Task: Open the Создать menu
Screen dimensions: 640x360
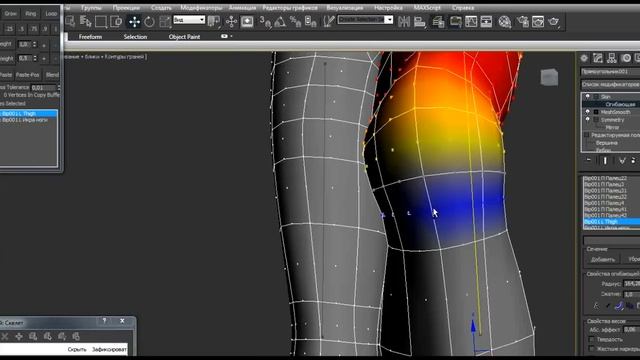Action: point(161,7)
